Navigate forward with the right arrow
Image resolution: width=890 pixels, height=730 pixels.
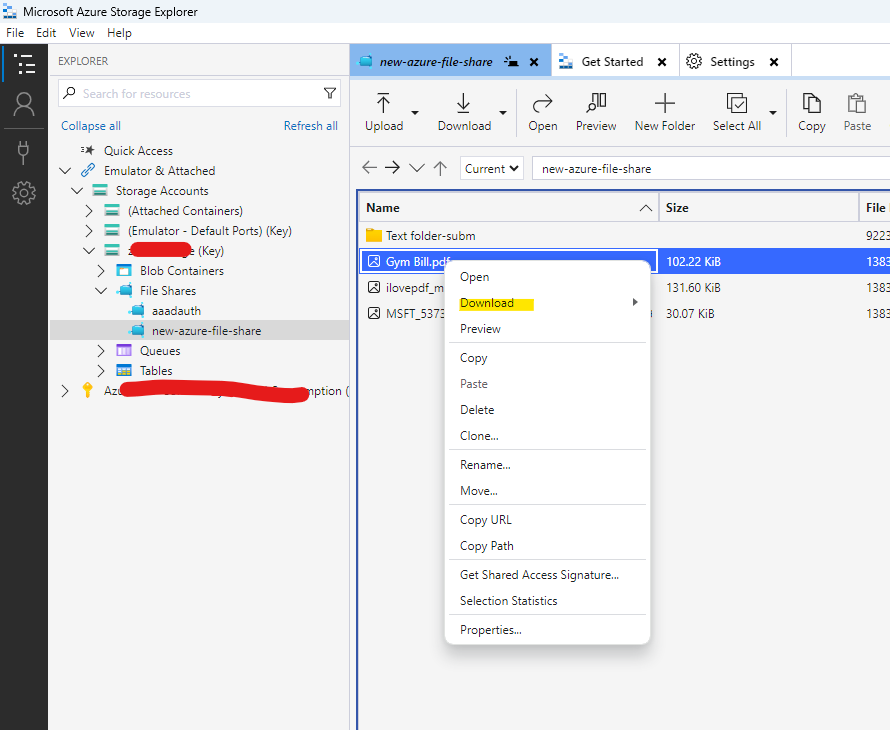tap(392, 168)
